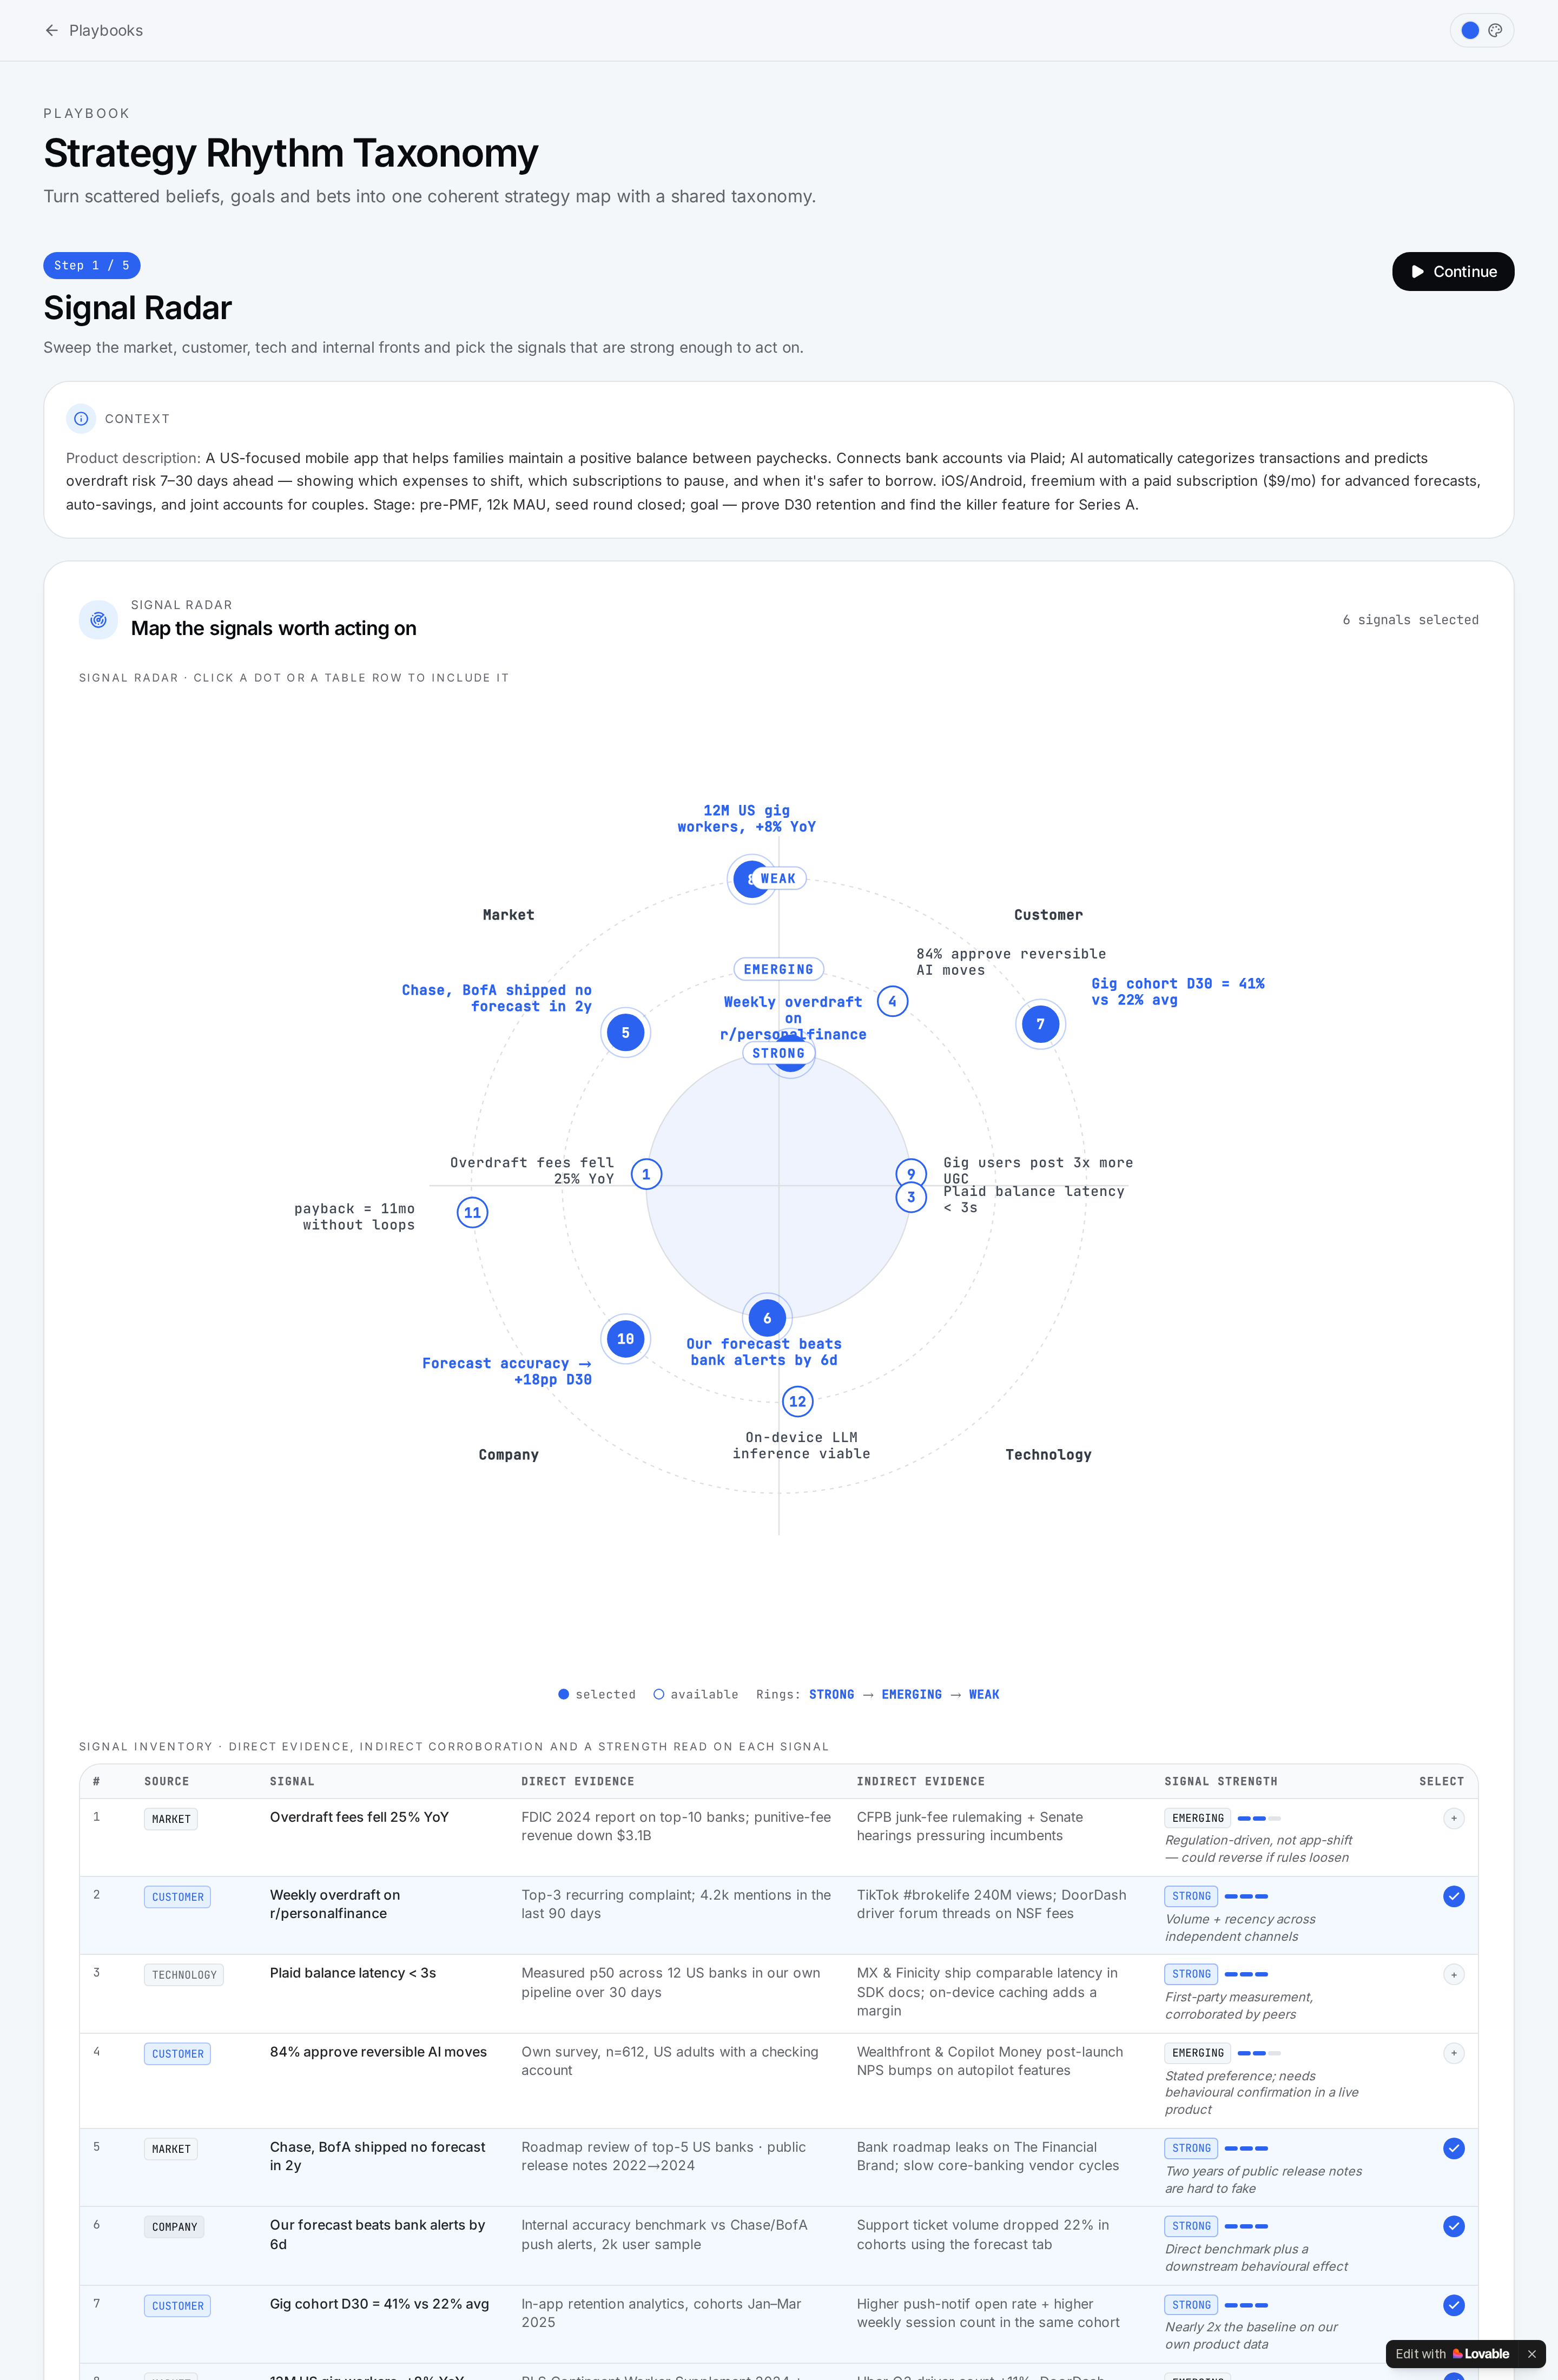Click the Step 1 / 5 badge
This screenshot has width=1558, height=2380.
[x=92, y=266]
